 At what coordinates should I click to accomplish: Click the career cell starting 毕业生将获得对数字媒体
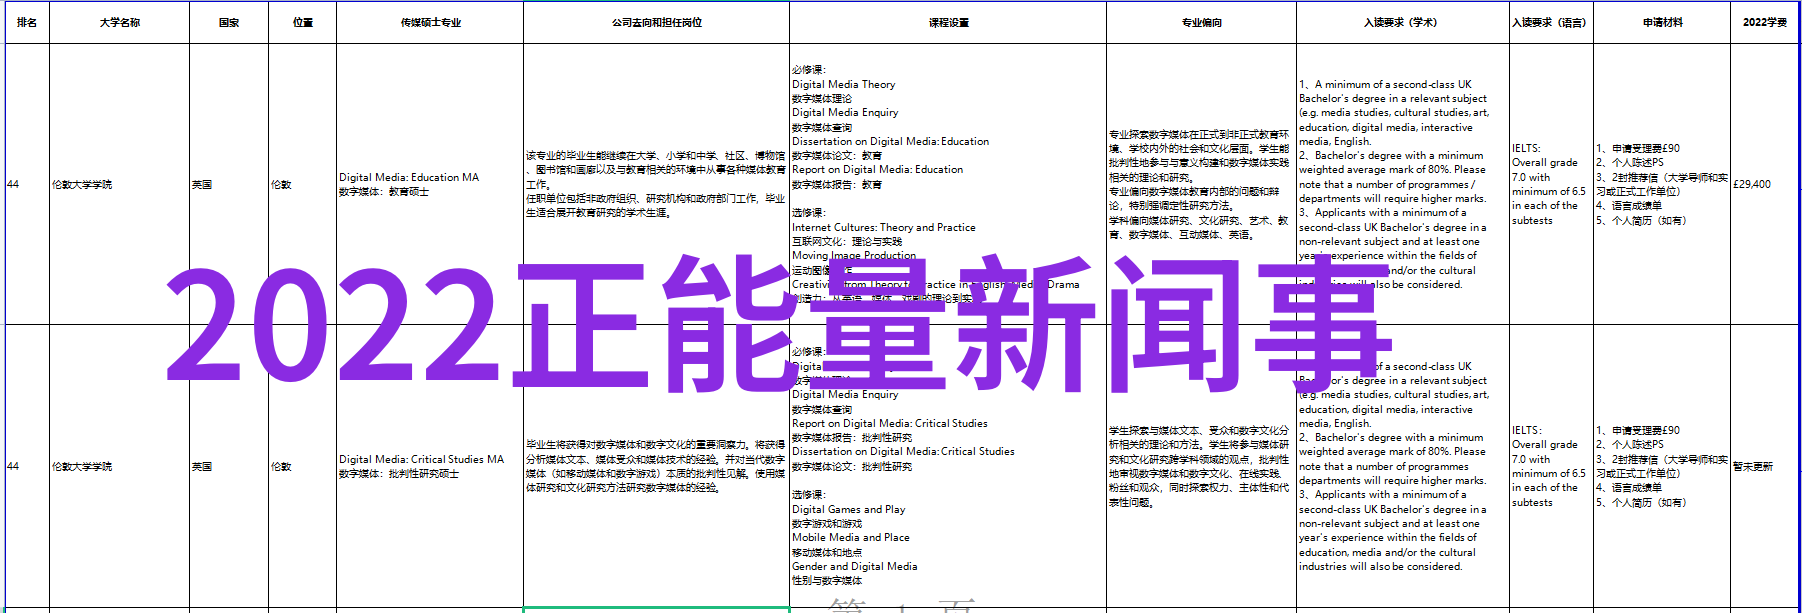656,466
